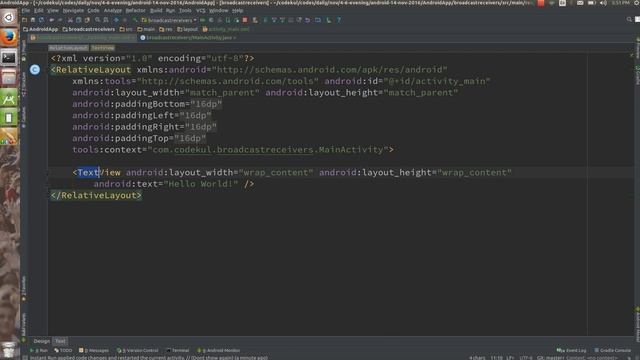This screenshot has height=360, width=640.
Task: Open the Refactor menu
Action: pos(136,11)
